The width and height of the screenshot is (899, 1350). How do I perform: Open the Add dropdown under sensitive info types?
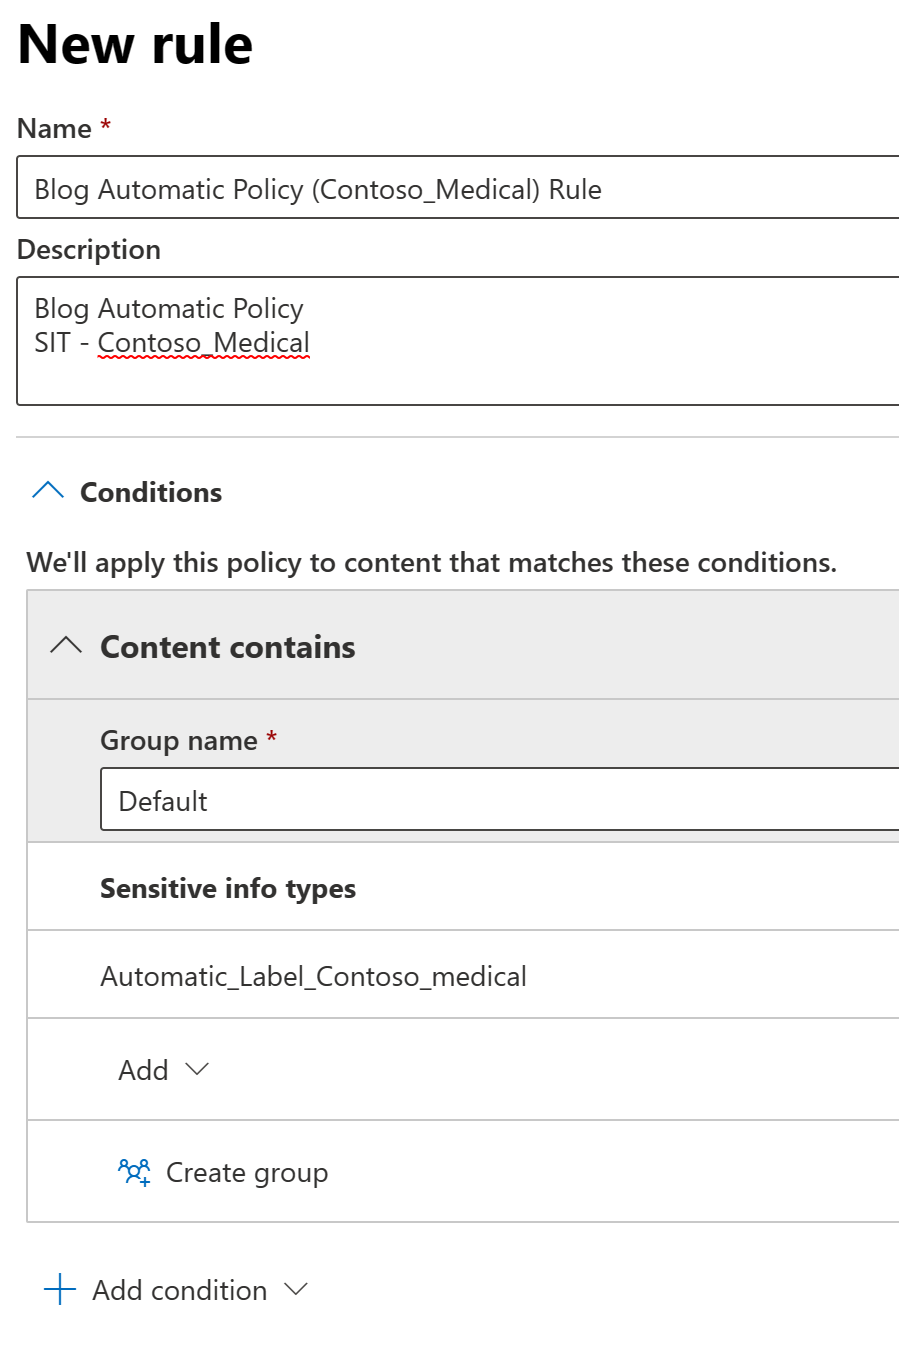coord(164,1070)
